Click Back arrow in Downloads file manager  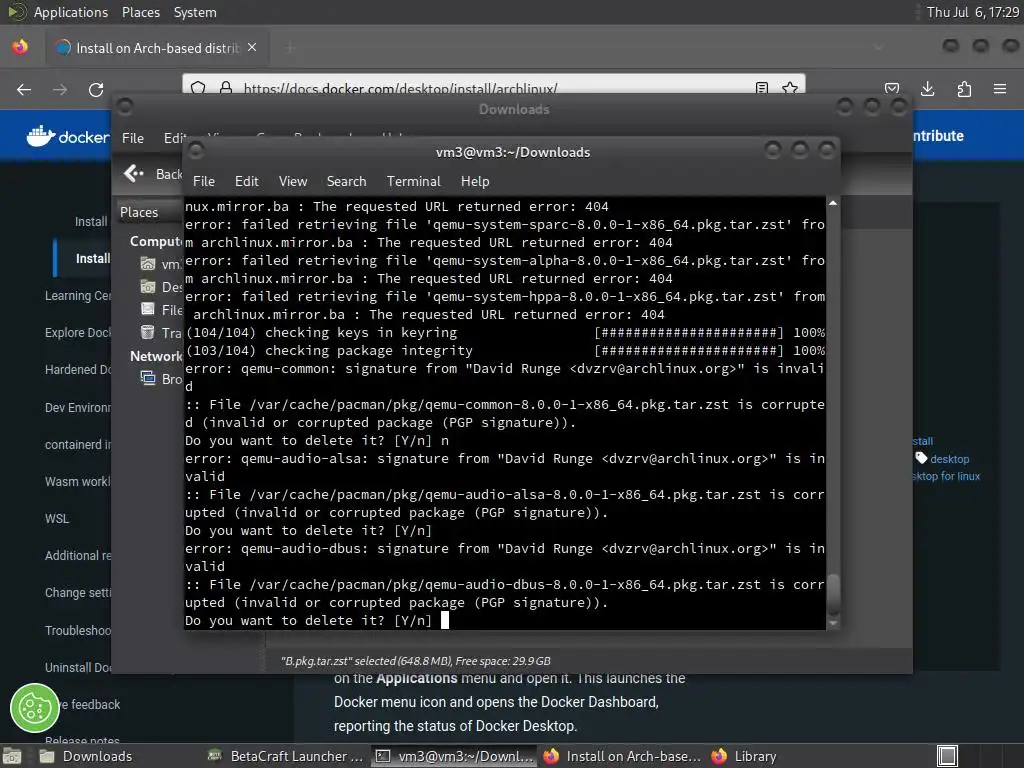point(134,173)
